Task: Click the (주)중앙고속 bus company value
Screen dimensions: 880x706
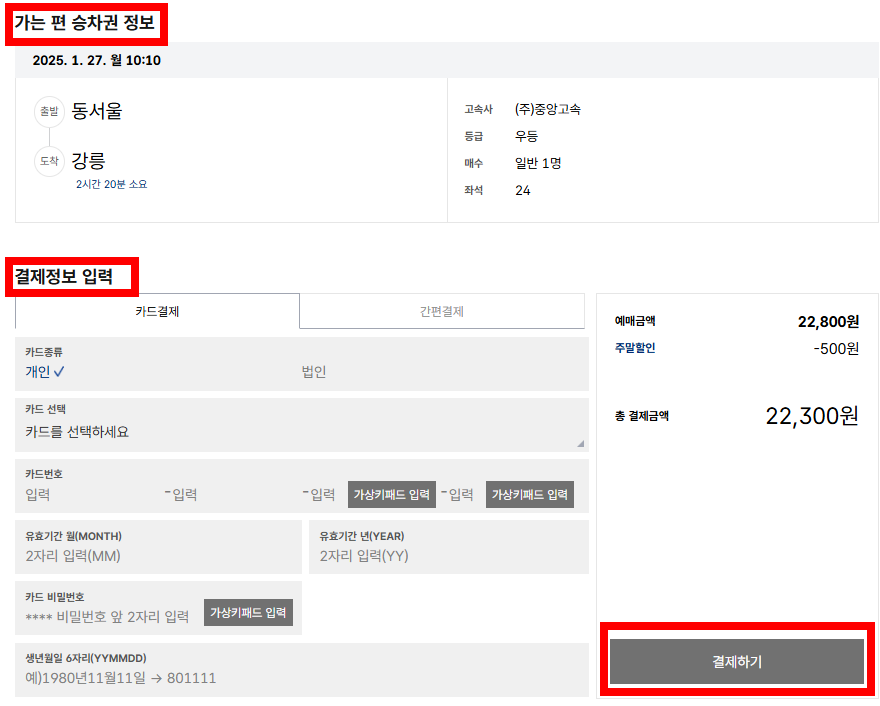Action: coord(548,109)
